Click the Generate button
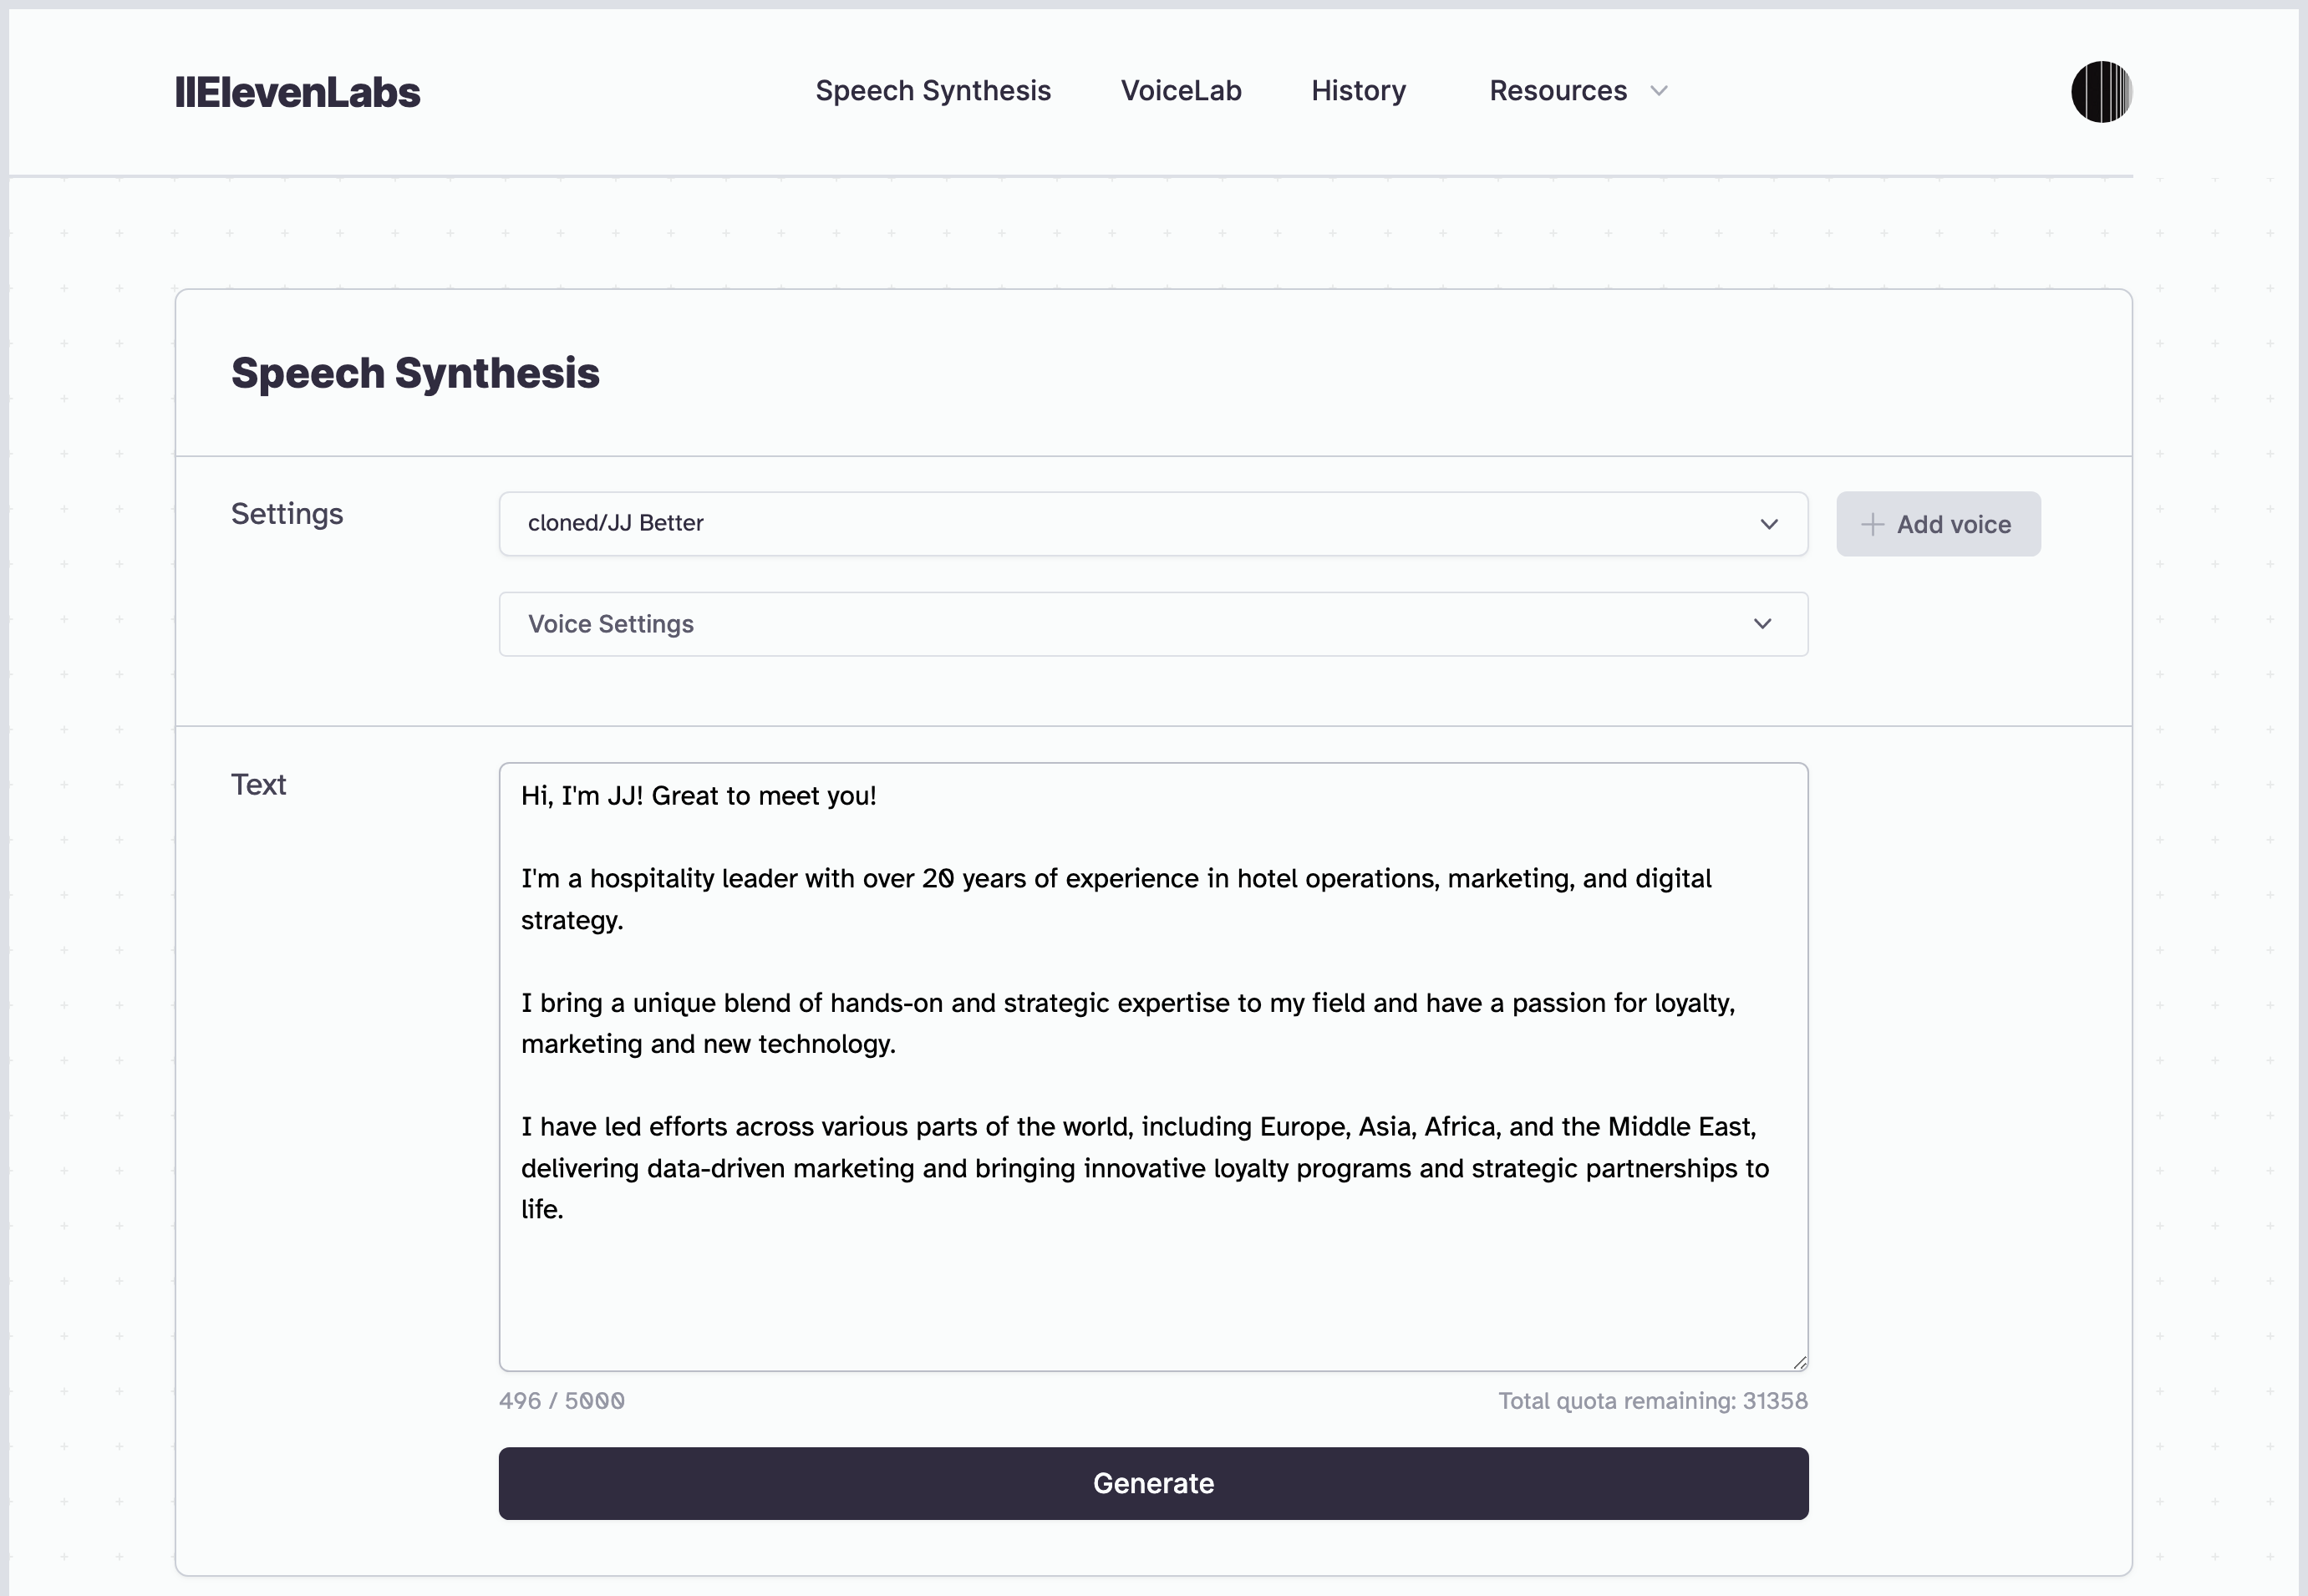 coord(1153,1483)
